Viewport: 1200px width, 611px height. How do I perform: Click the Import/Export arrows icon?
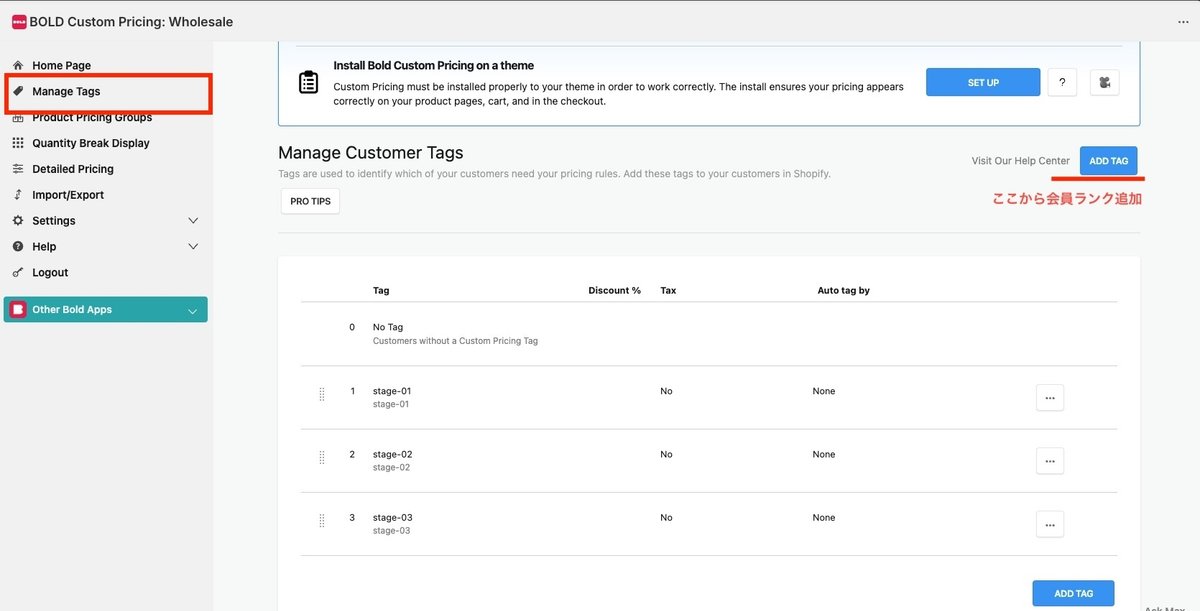(18, 195)
